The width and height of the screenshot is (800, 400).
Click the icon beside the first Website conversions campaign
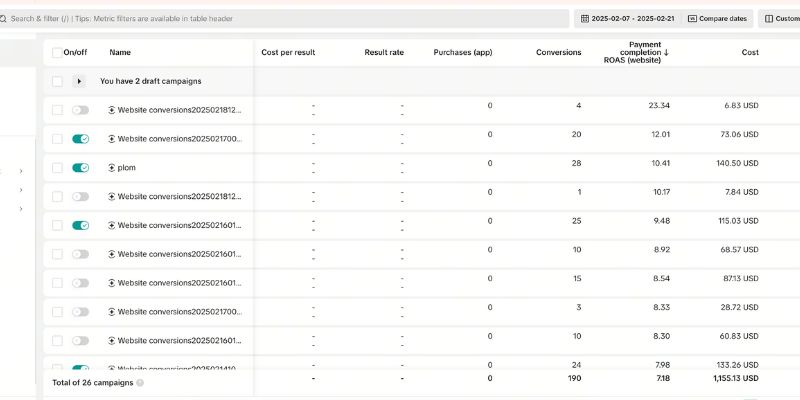tap(112, 110)
